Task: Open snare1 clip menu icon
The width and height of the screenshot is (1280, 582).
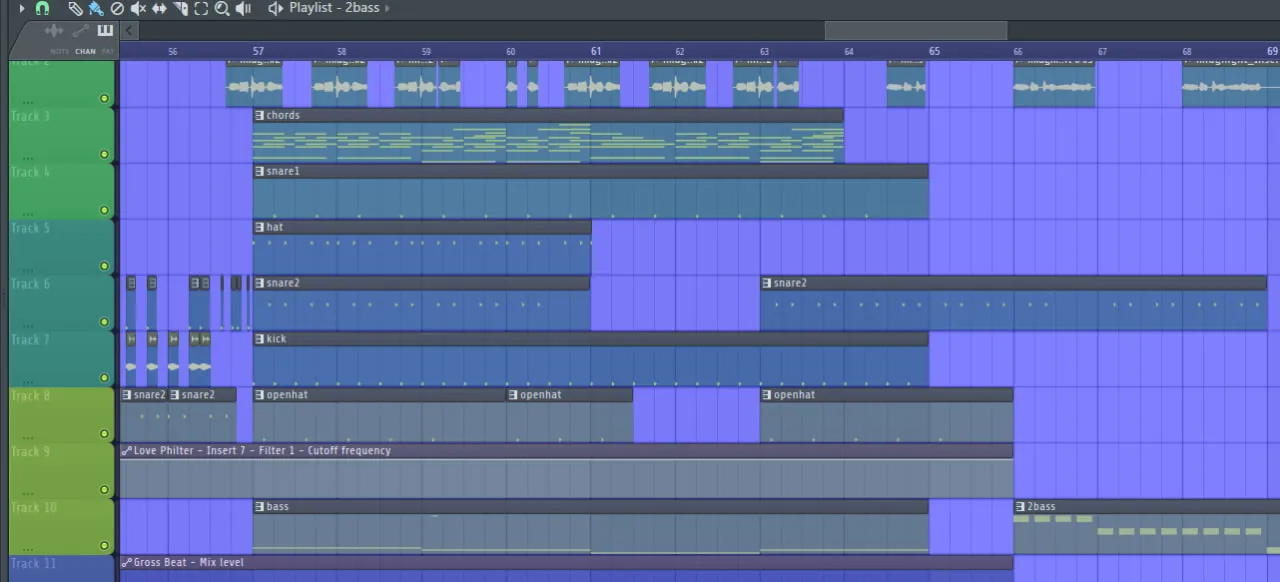Action: (x=260, y=171)
